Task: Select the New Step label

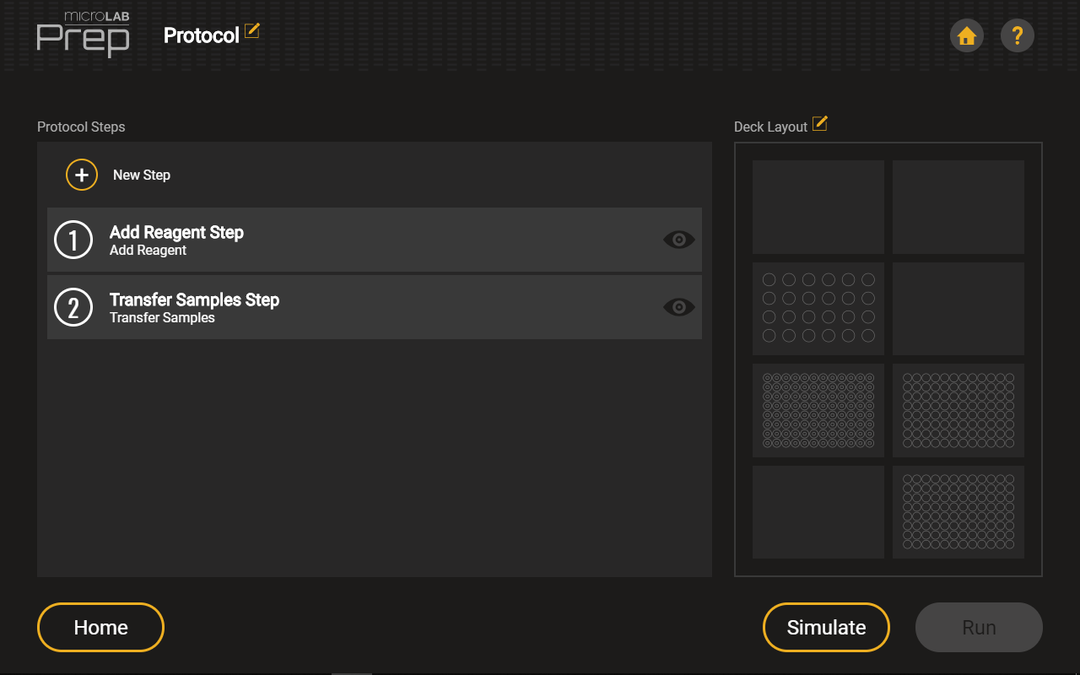Action: (141, 175)
